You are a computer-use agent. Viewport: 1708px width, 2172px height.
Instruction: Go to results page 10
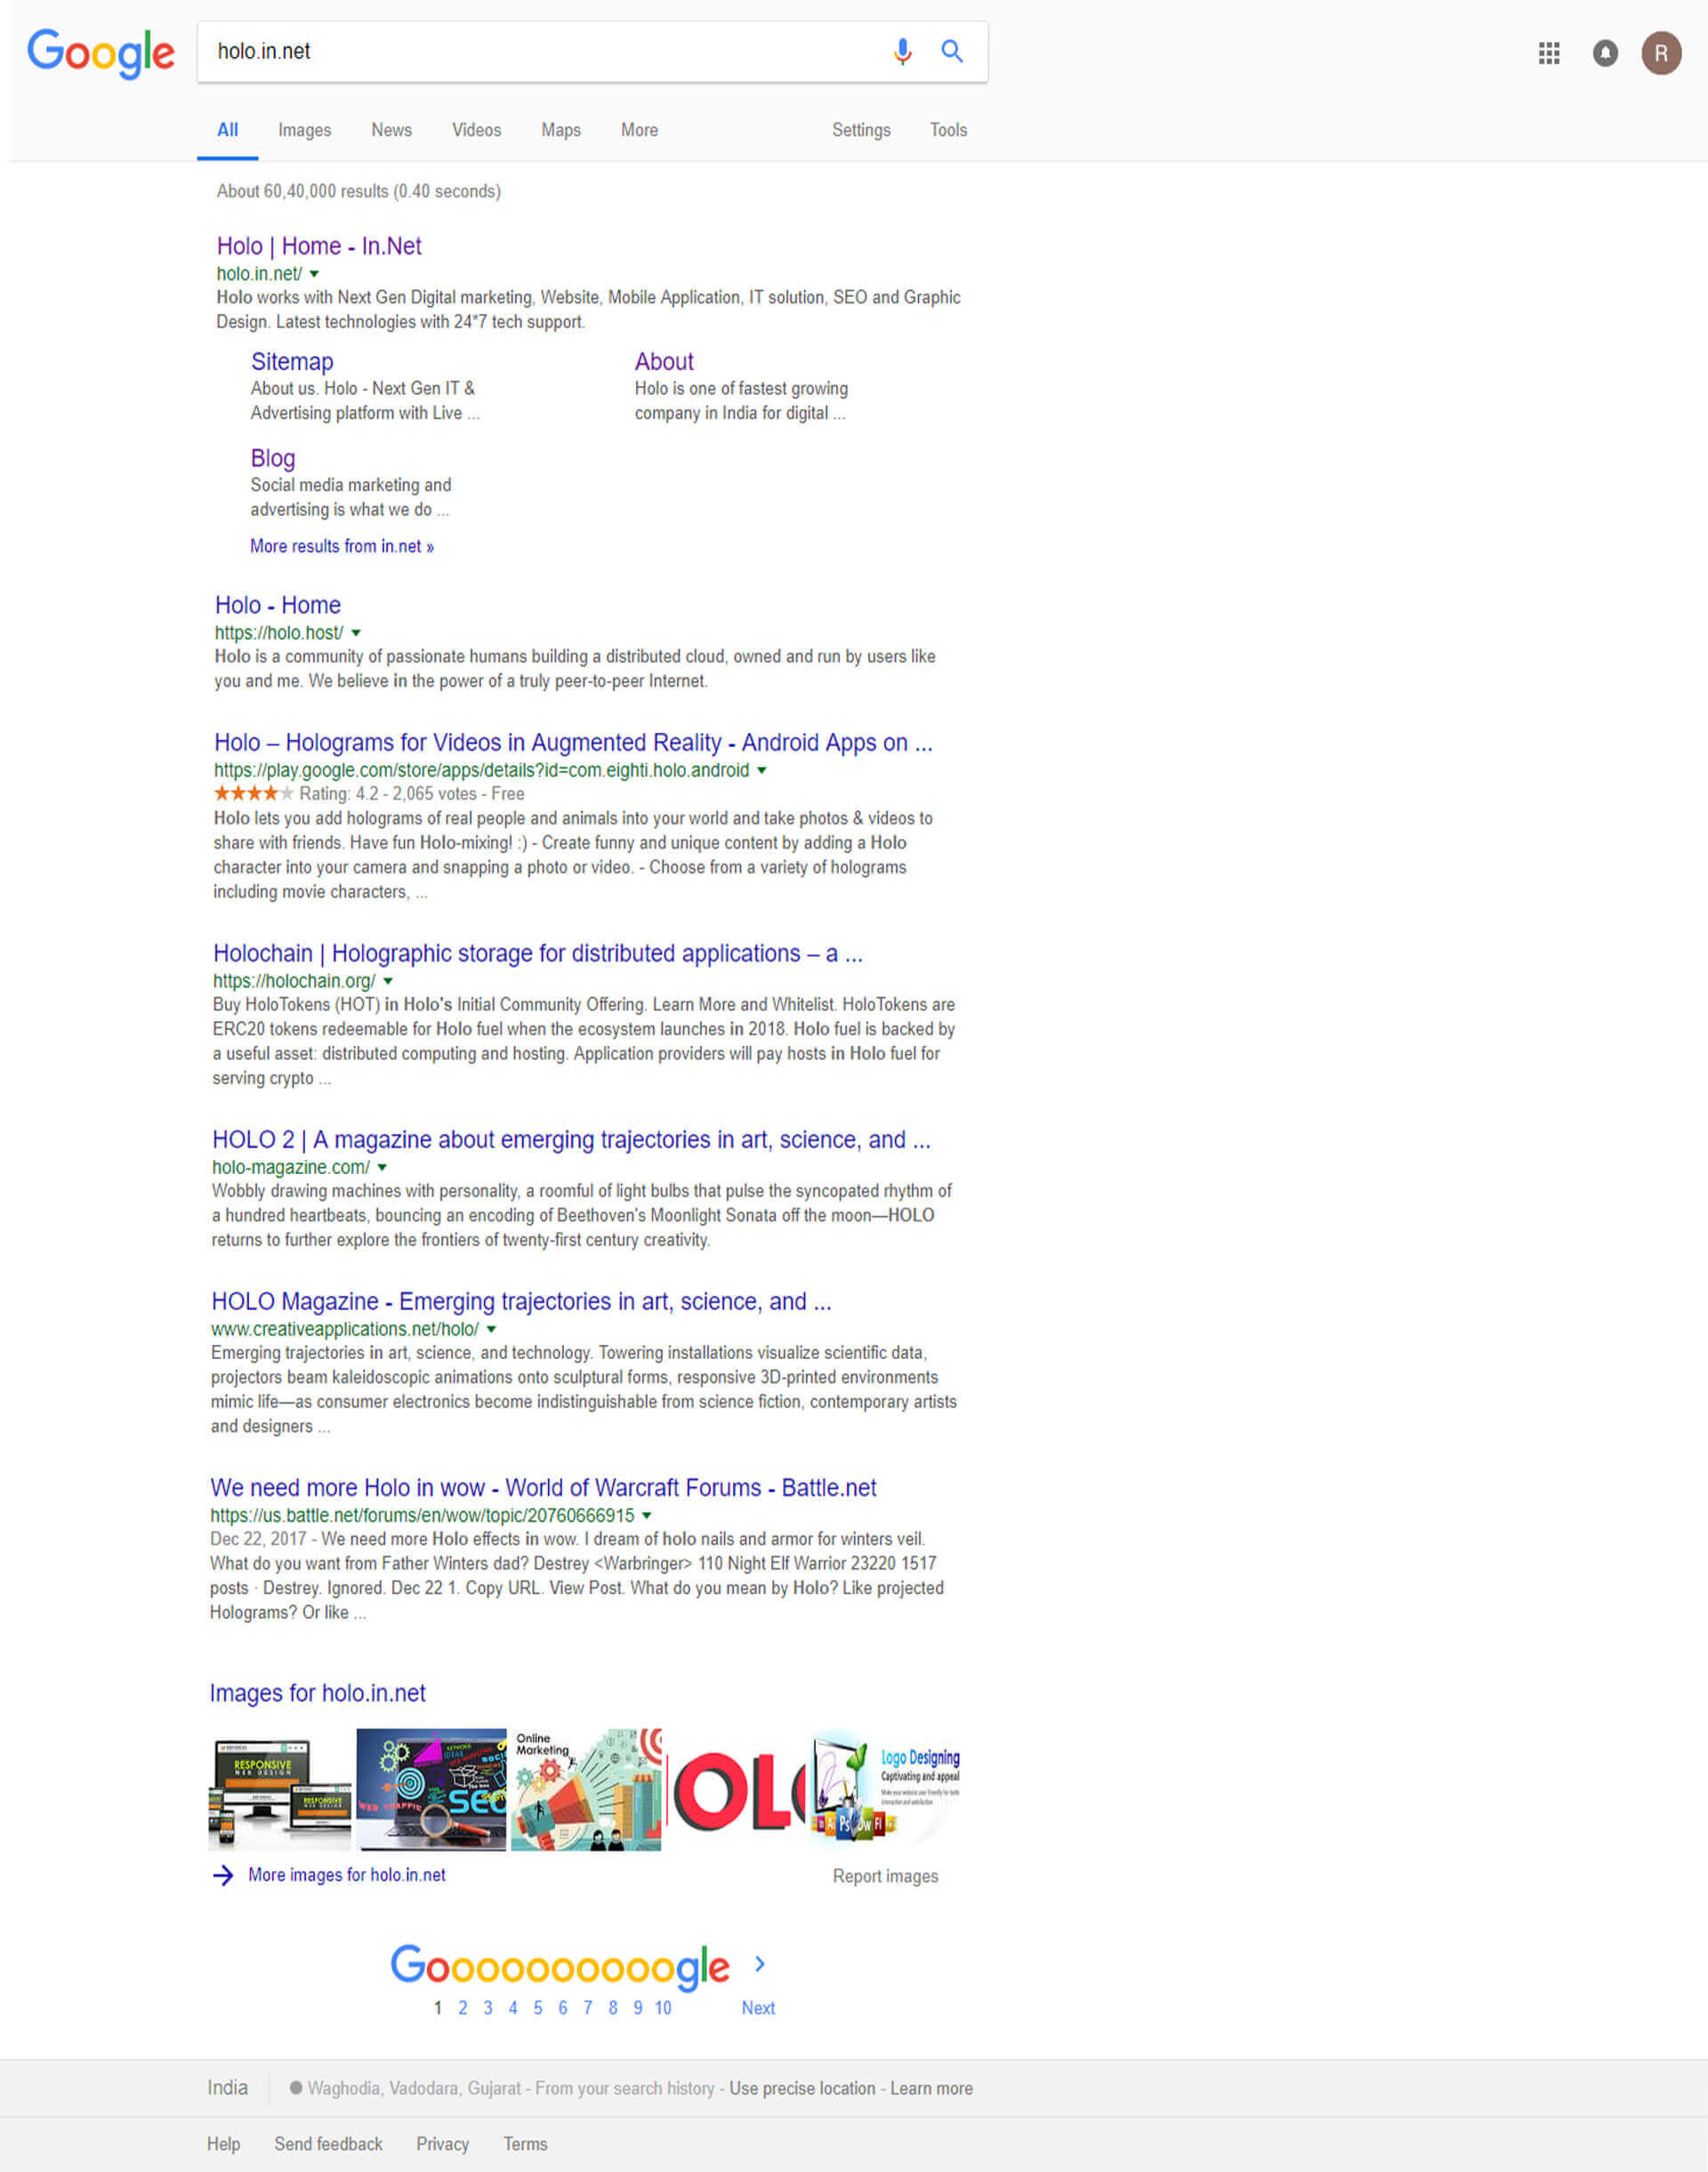click(663, 2008)
